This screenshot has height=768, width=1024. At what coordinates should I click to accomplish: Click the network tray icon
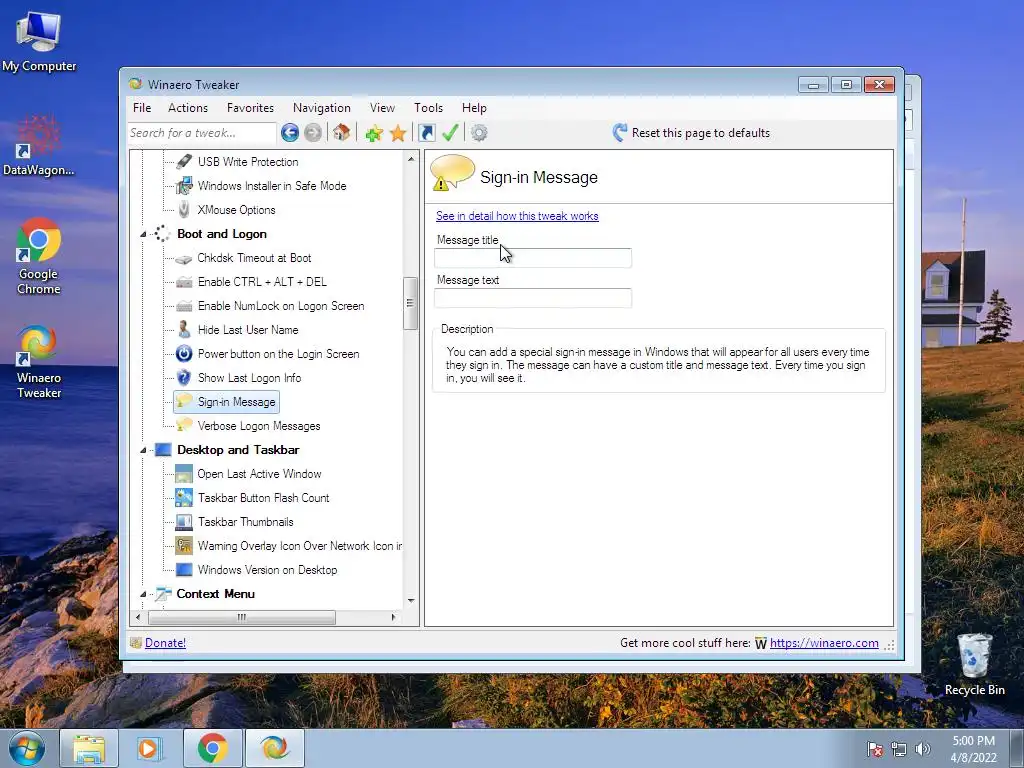click(x=899, y=749)
